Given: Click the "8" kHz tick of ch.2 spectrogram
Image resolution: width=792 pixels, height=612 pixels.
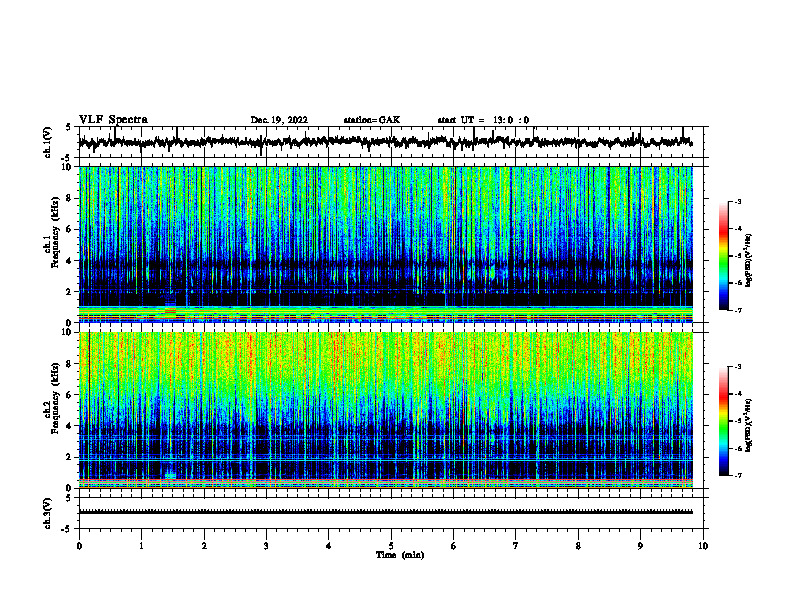Looking at the screenshot, I should click(69, 364).
